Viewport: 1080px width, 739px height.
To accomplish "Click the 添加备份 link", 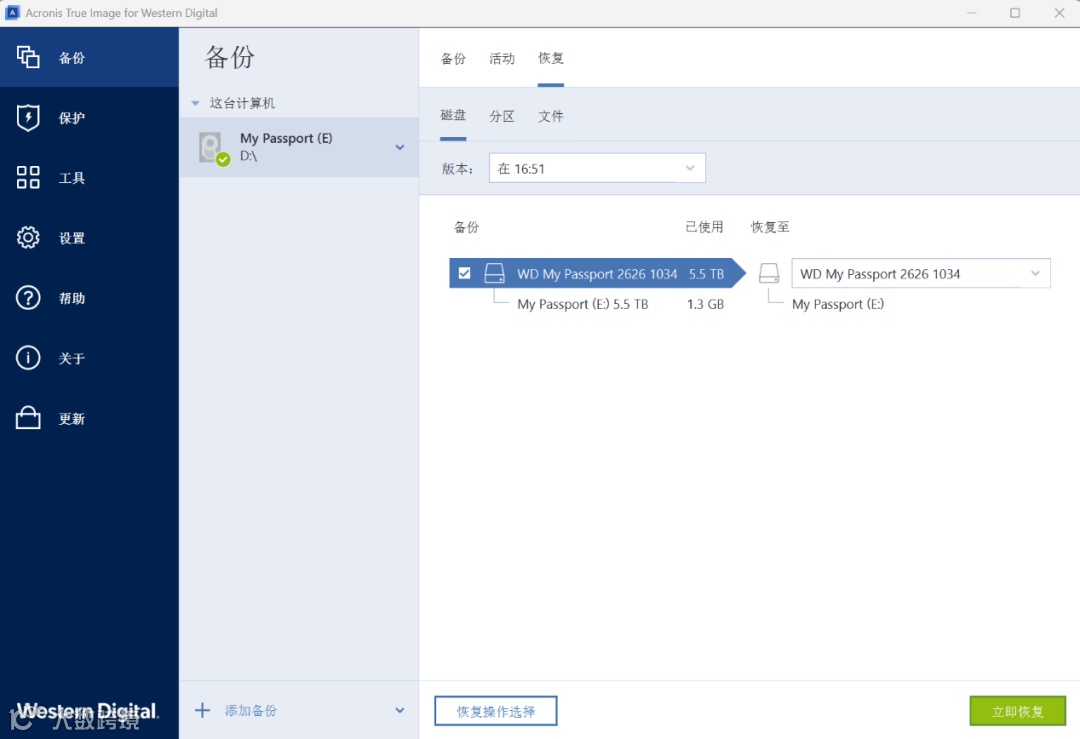I will tap(251, 710).
